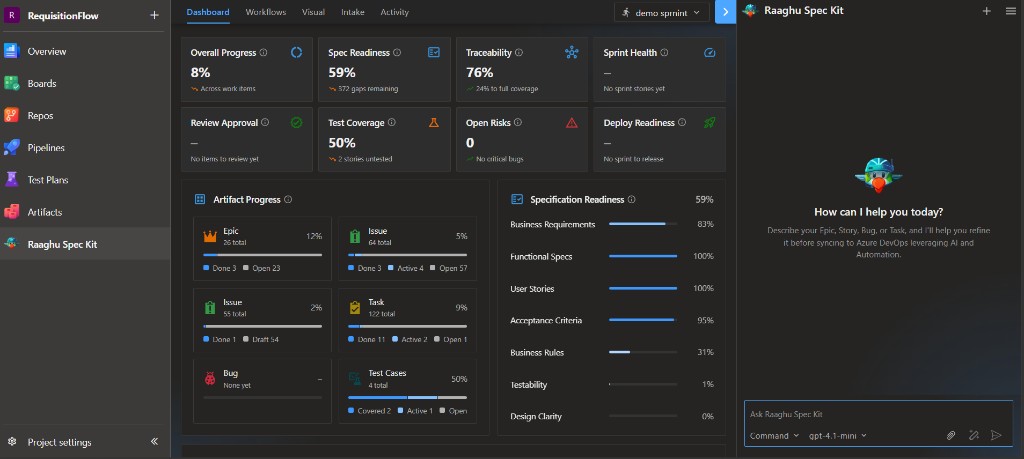Click the Test Cases progress bar
This screenshot has width=1024, height=459.
(x=408, y=397)
